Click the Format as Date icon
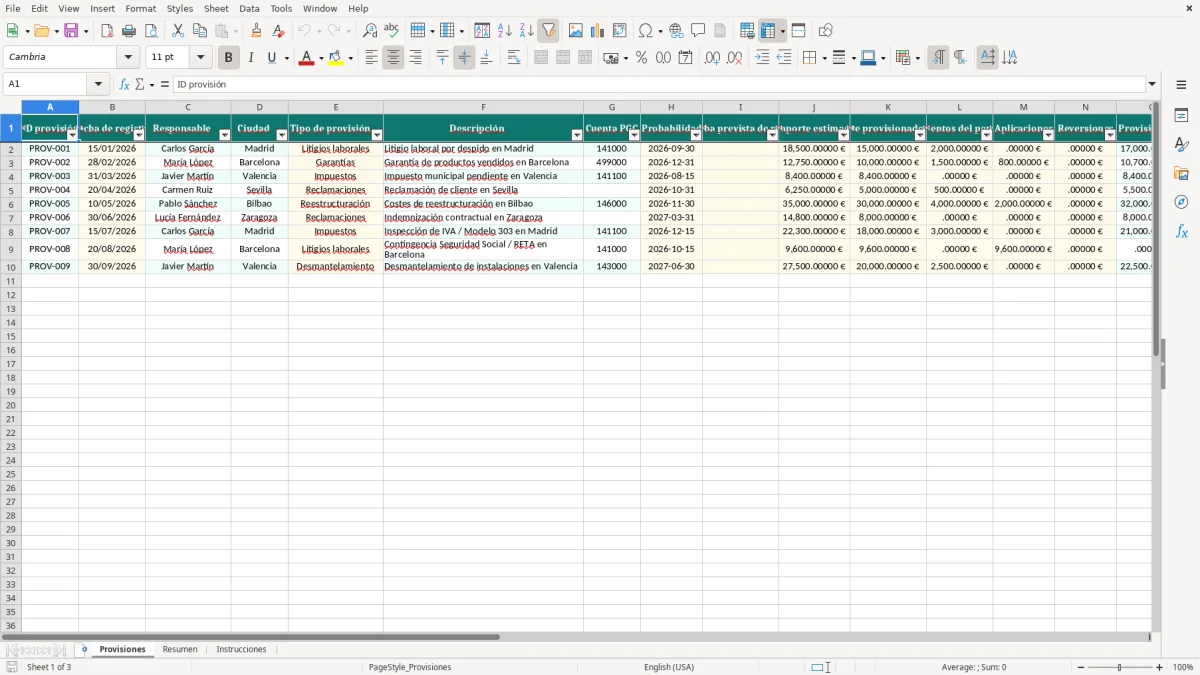 point(685,58)
